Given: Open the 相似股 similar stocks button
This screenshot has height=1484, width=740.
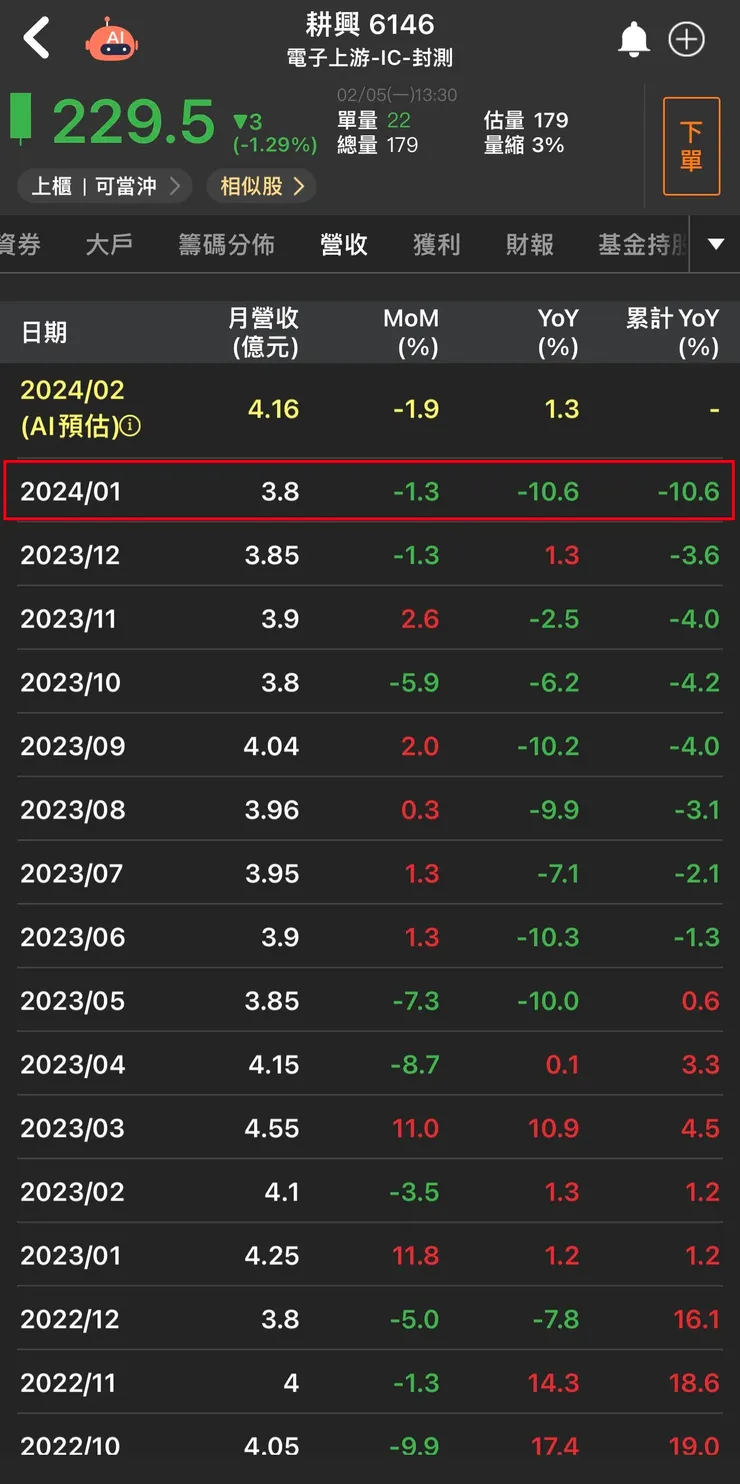Looking at the screenshot, I should tap(262, 186).
